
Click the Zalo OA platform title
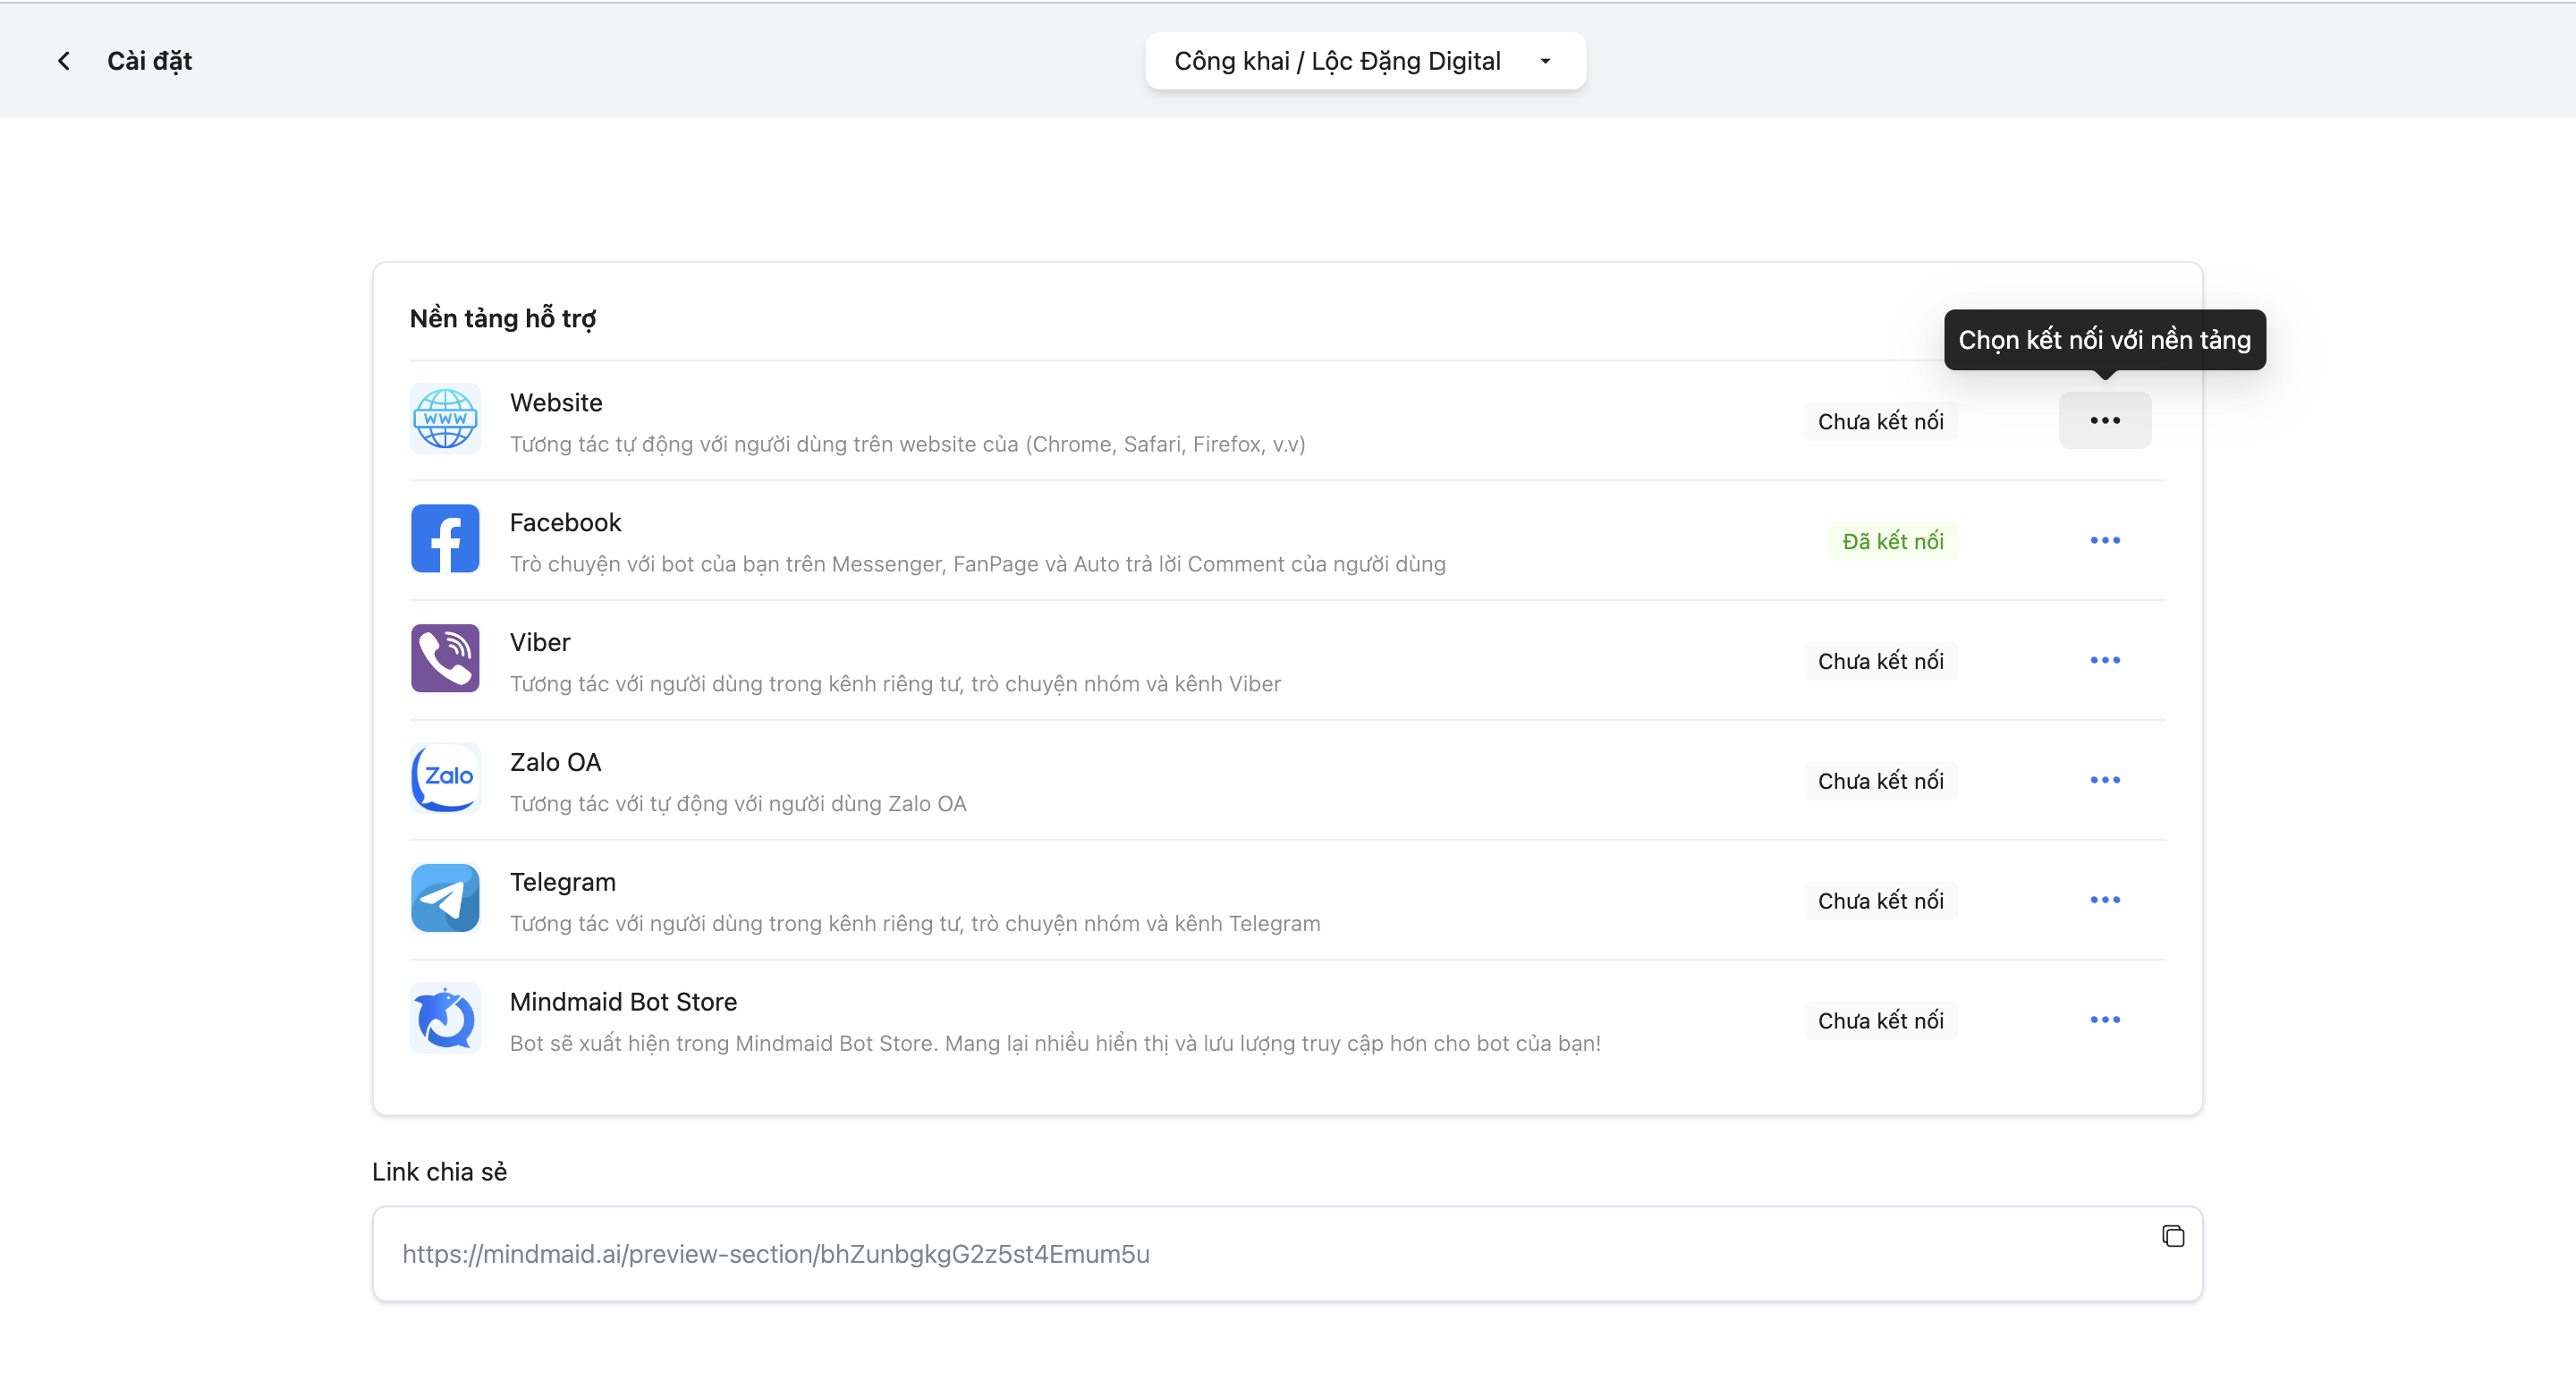pos(555,762)
